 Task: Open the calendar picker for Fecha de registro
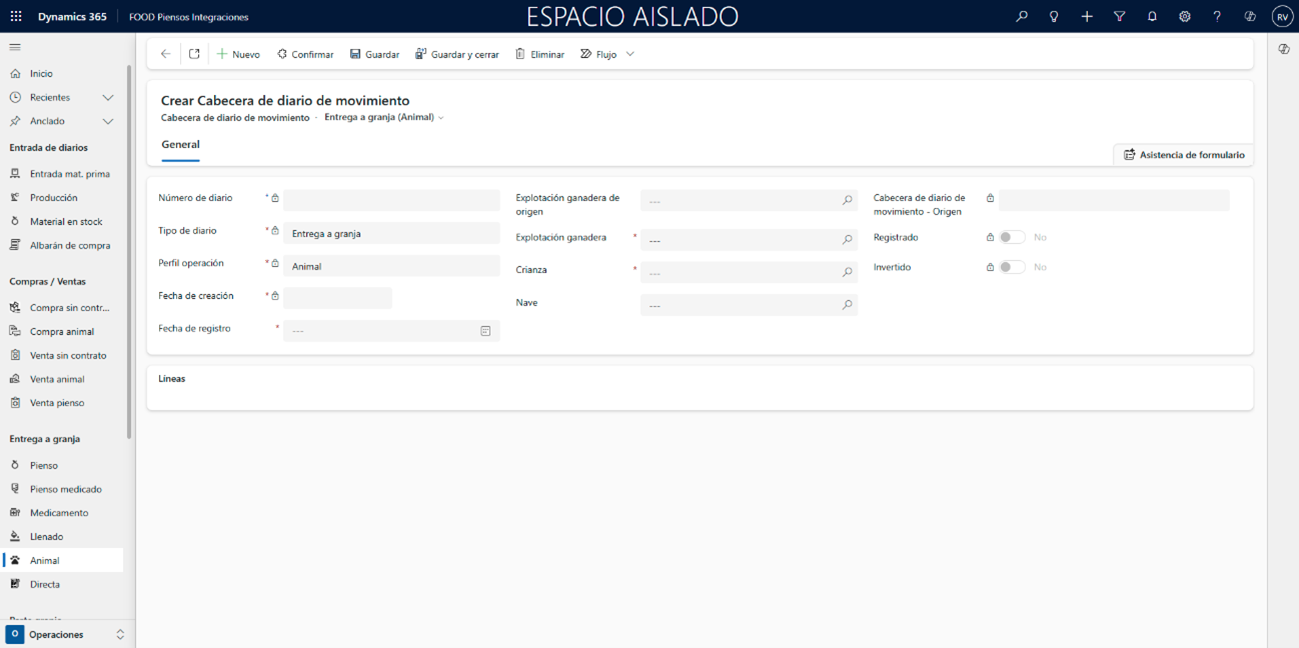[x=485, y=331]
